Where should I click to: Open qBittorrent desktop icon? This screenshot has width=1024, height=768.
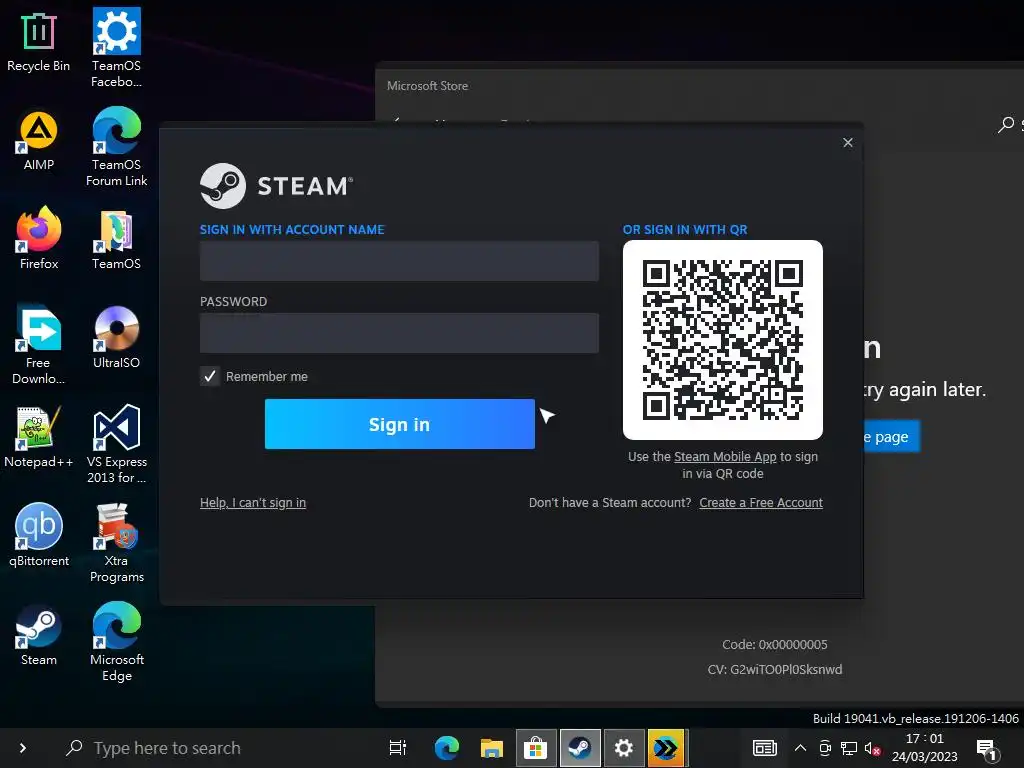pos(39,536)
